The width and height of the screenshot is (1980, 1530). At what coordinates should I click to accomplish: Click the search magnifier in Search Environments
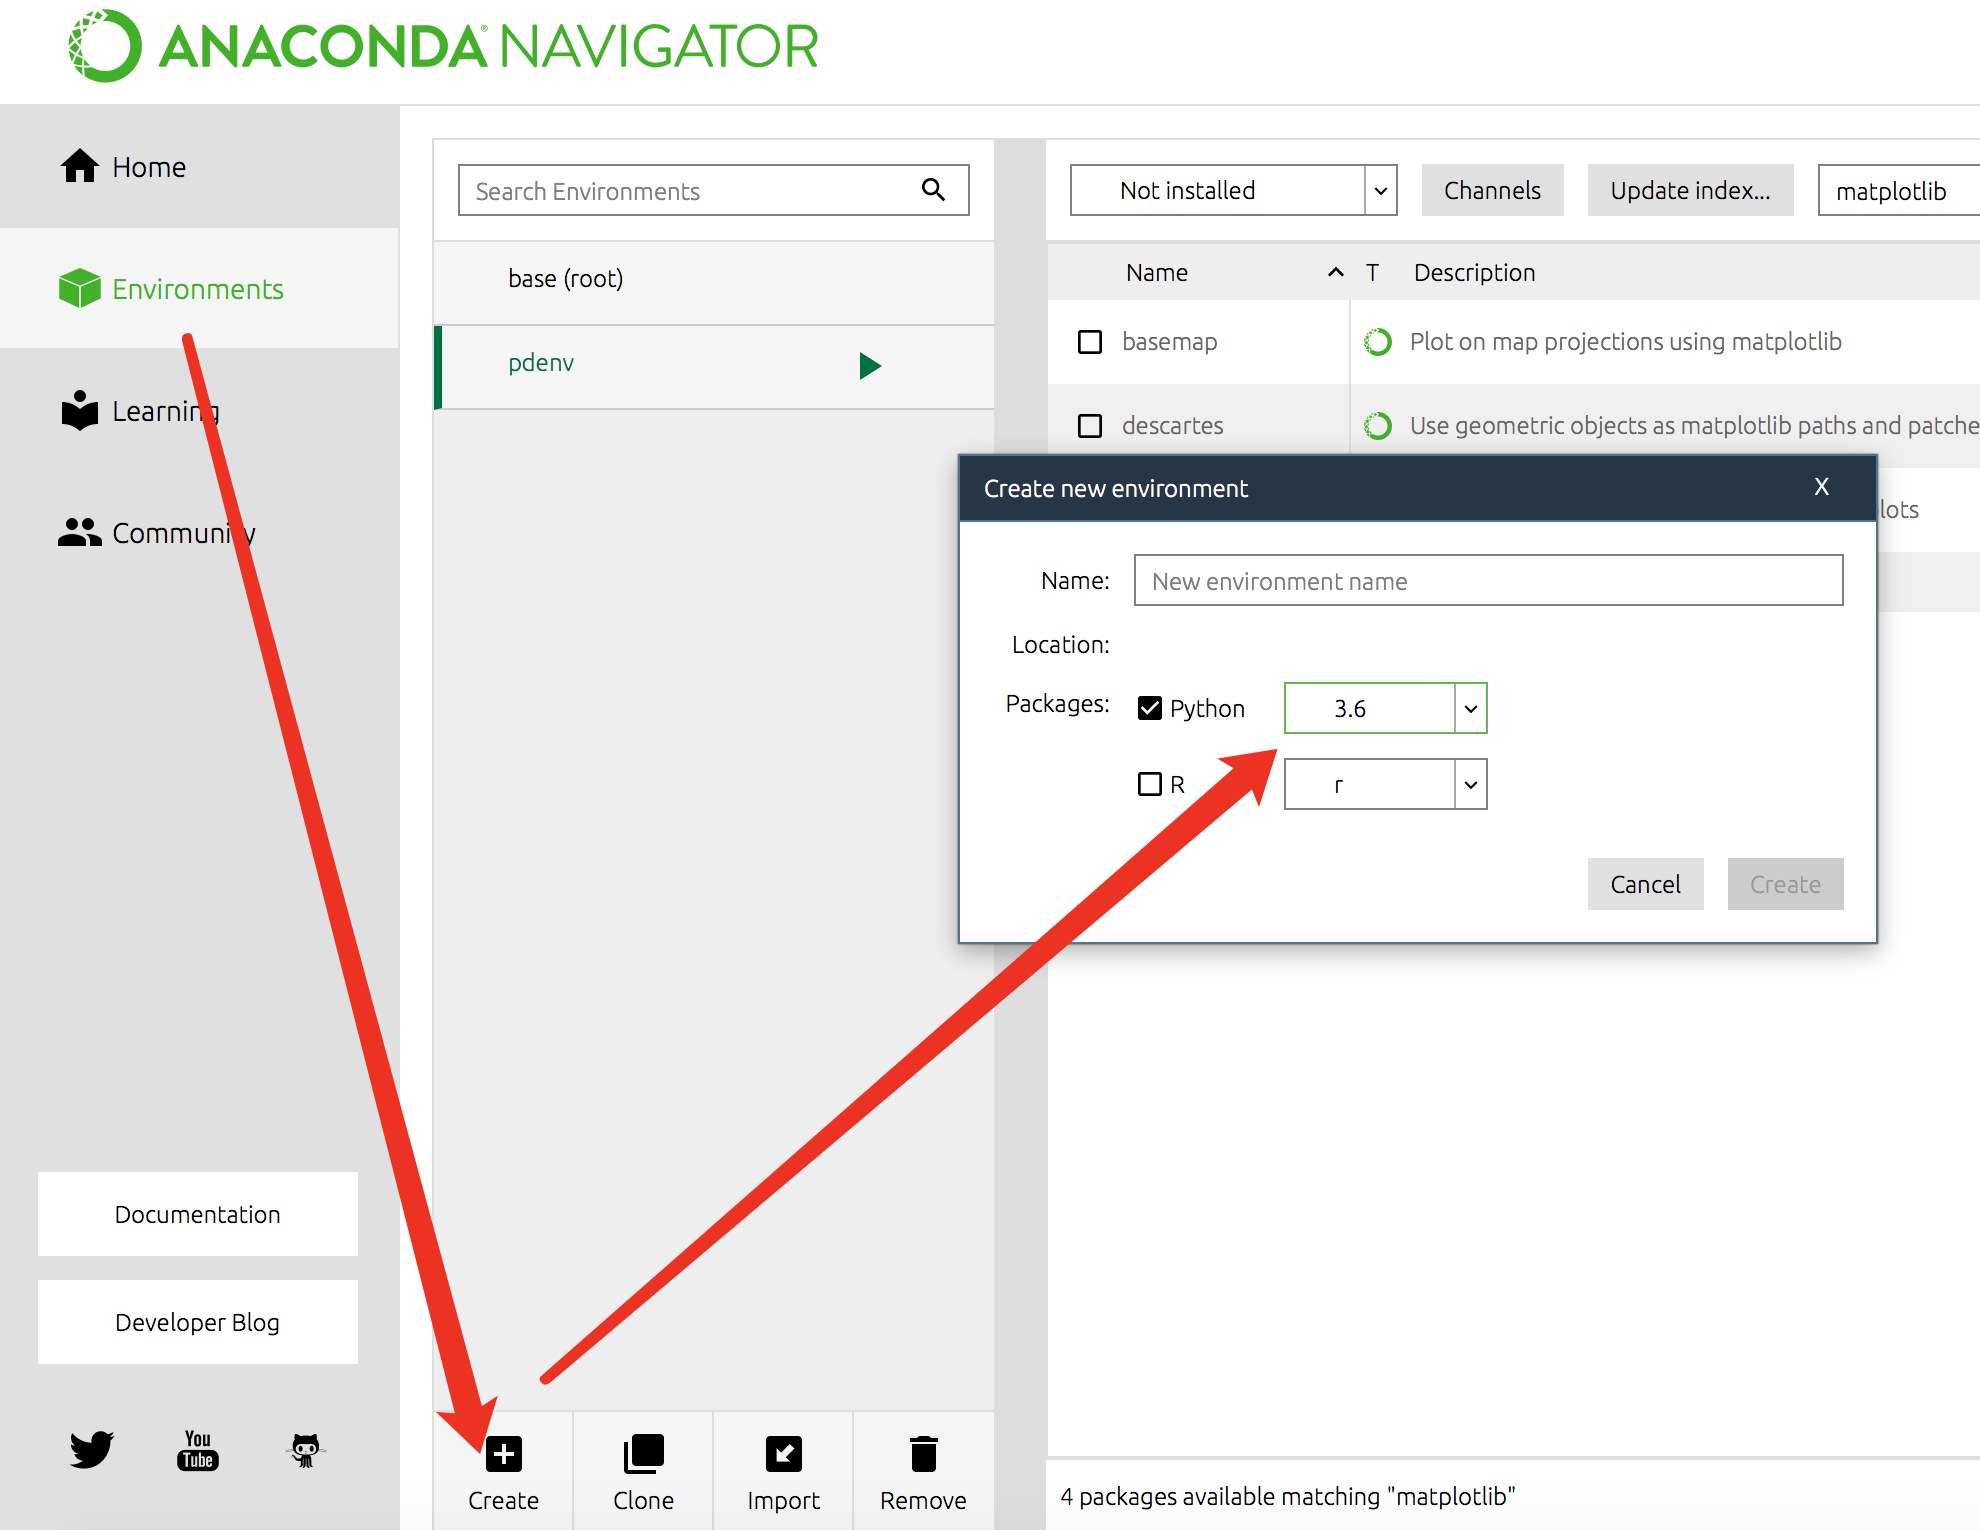933,190
